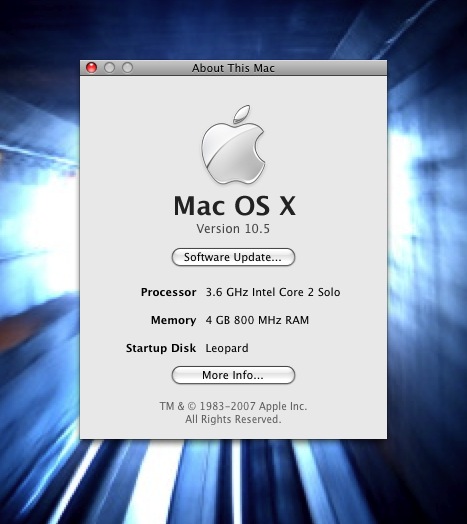Click the 1983–2007 Apple Inc. copyright line
Viewport: 467px width, 524px height.
tap(233, 406)
